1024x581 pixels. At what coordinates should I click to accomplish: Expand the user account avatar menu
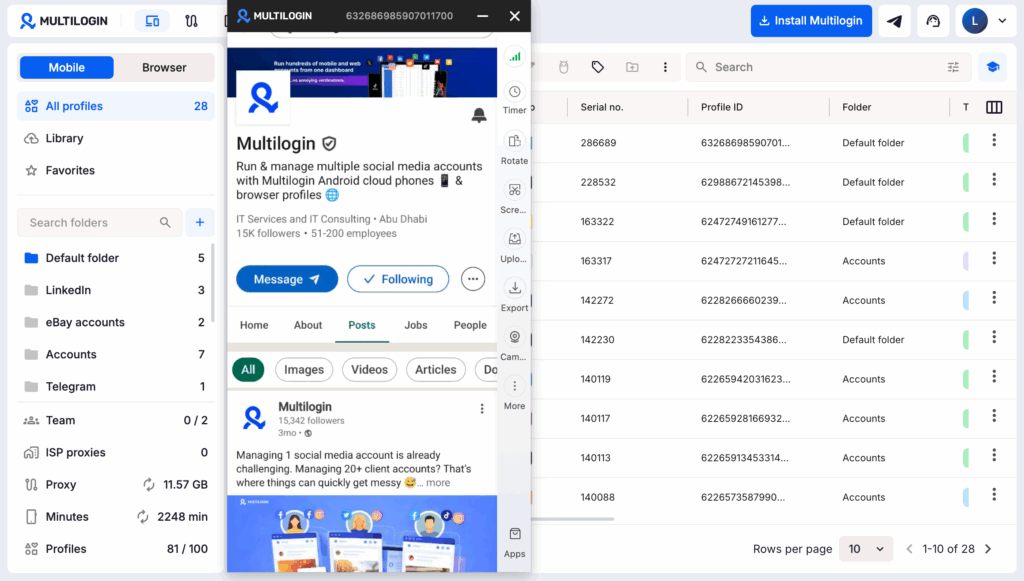(985, 21)
